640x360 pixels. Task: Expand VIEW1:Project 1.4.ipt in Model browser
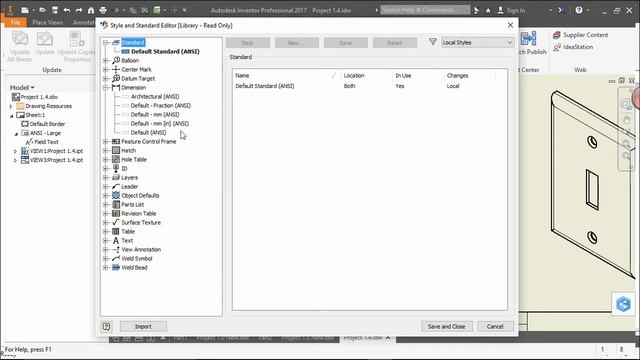16,151
